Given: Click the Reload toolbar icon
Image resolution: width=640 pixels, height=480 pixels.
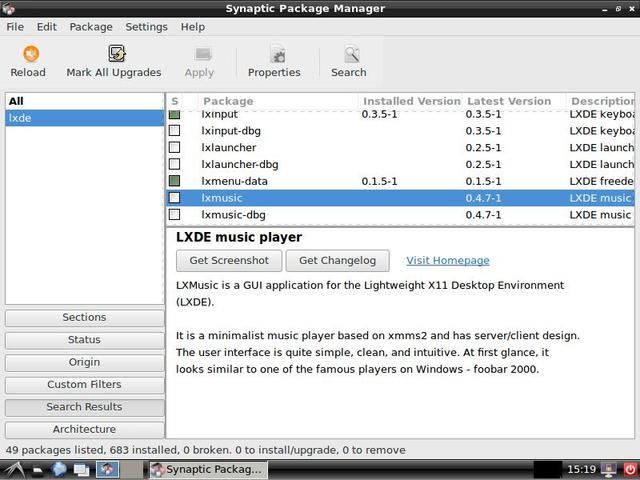Looking at the screenshot, I should [28, 60].
